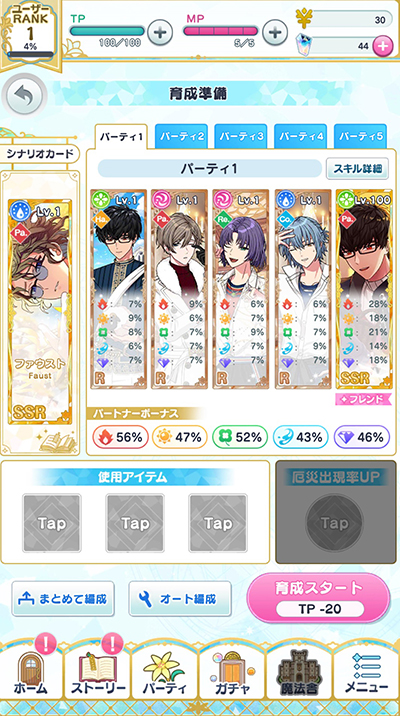Viewport: 400px width, 716px height.
Task: Select the Faust SSR scenario card
Action: (40, 311)
